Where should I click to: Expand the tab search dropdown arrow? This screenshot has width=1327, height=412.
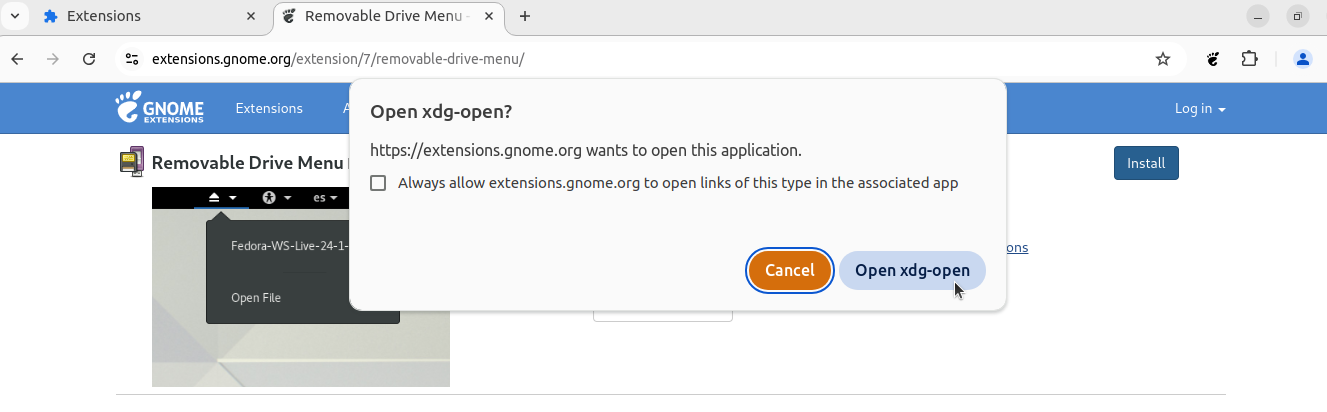tap(15, 16)
